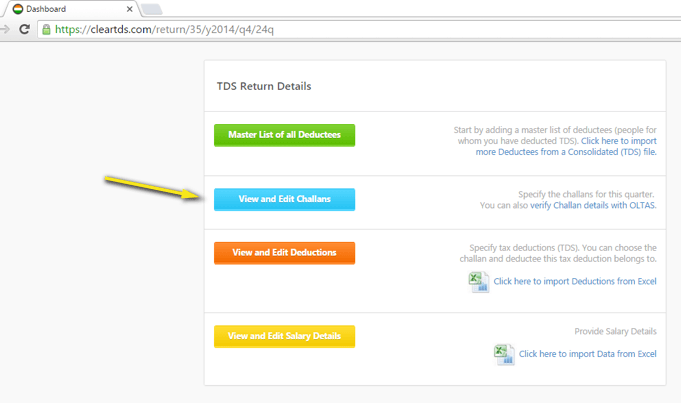Click the Dashboard tab favicon
Screen dimensions: 681x403
(x=17, y=9)
